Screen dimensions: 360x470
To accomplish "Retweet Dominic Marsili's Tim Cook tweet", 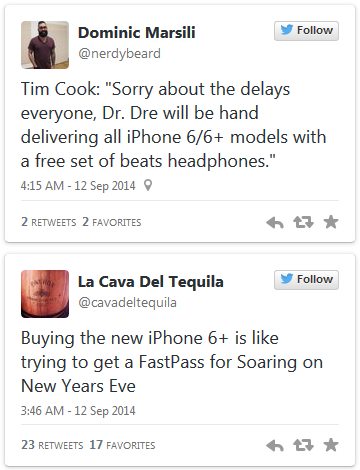I will 303,222.
